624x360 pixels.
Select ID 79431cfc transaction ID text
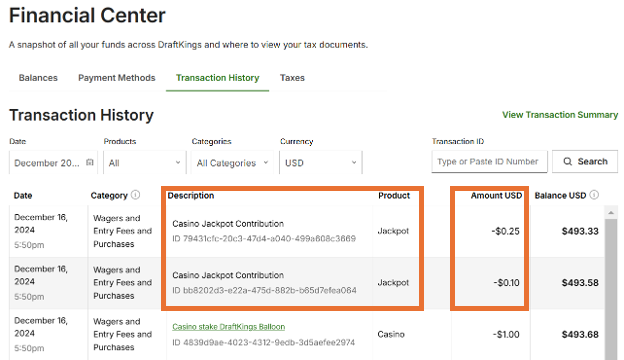tap(264, 239)
